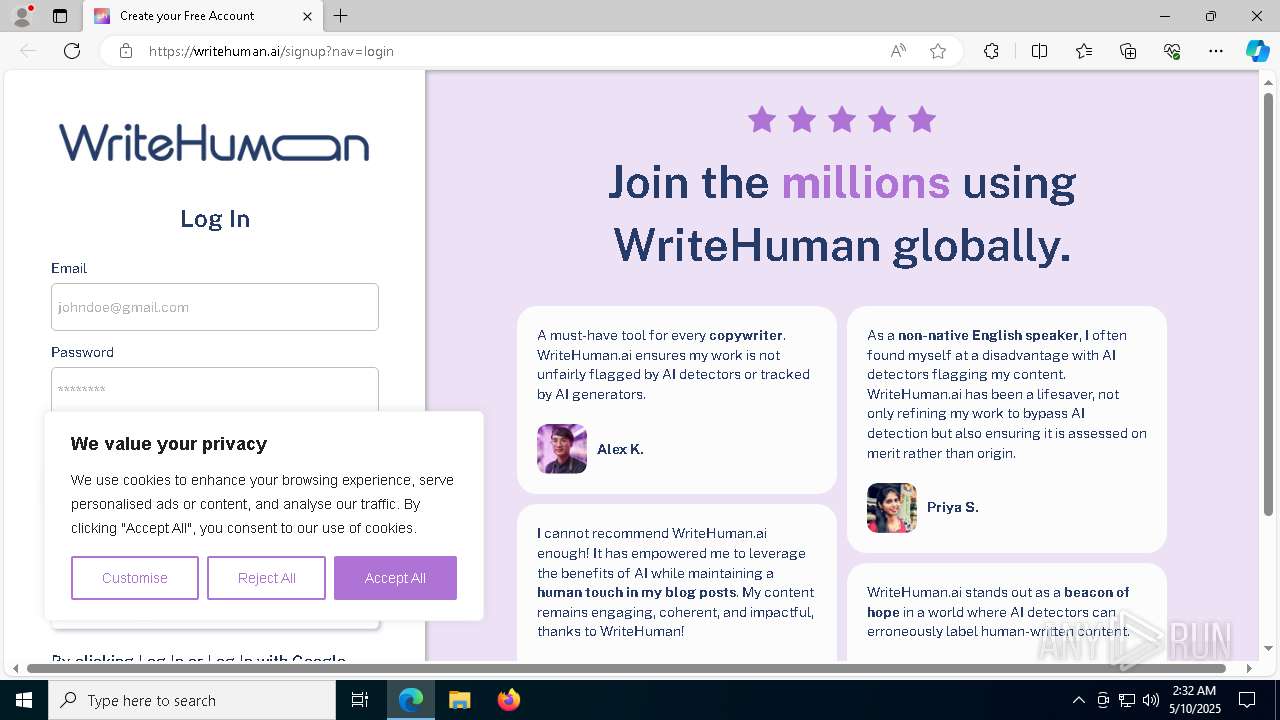Open the network status tray icon
1280x720 pixels.
click(x=1127, y=700)
